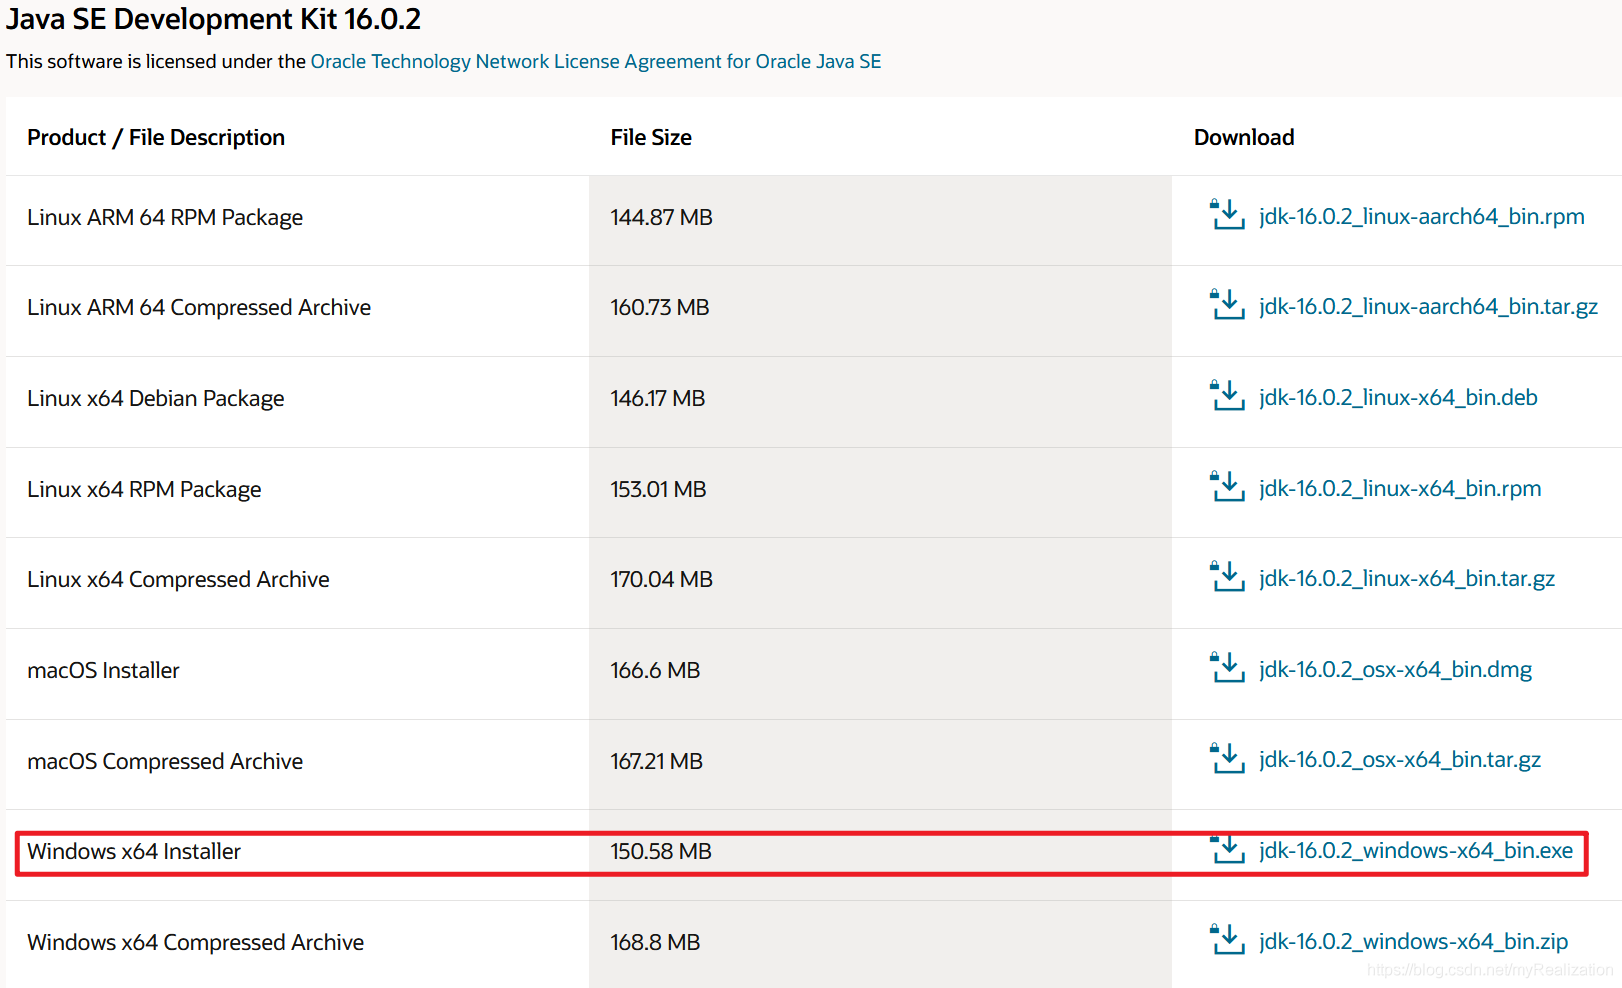Image resolution: width=1622 pixels, height=988 pixels.
Task: Click download icon for linux-aarch64 rpm
Action: (1227, 215)
